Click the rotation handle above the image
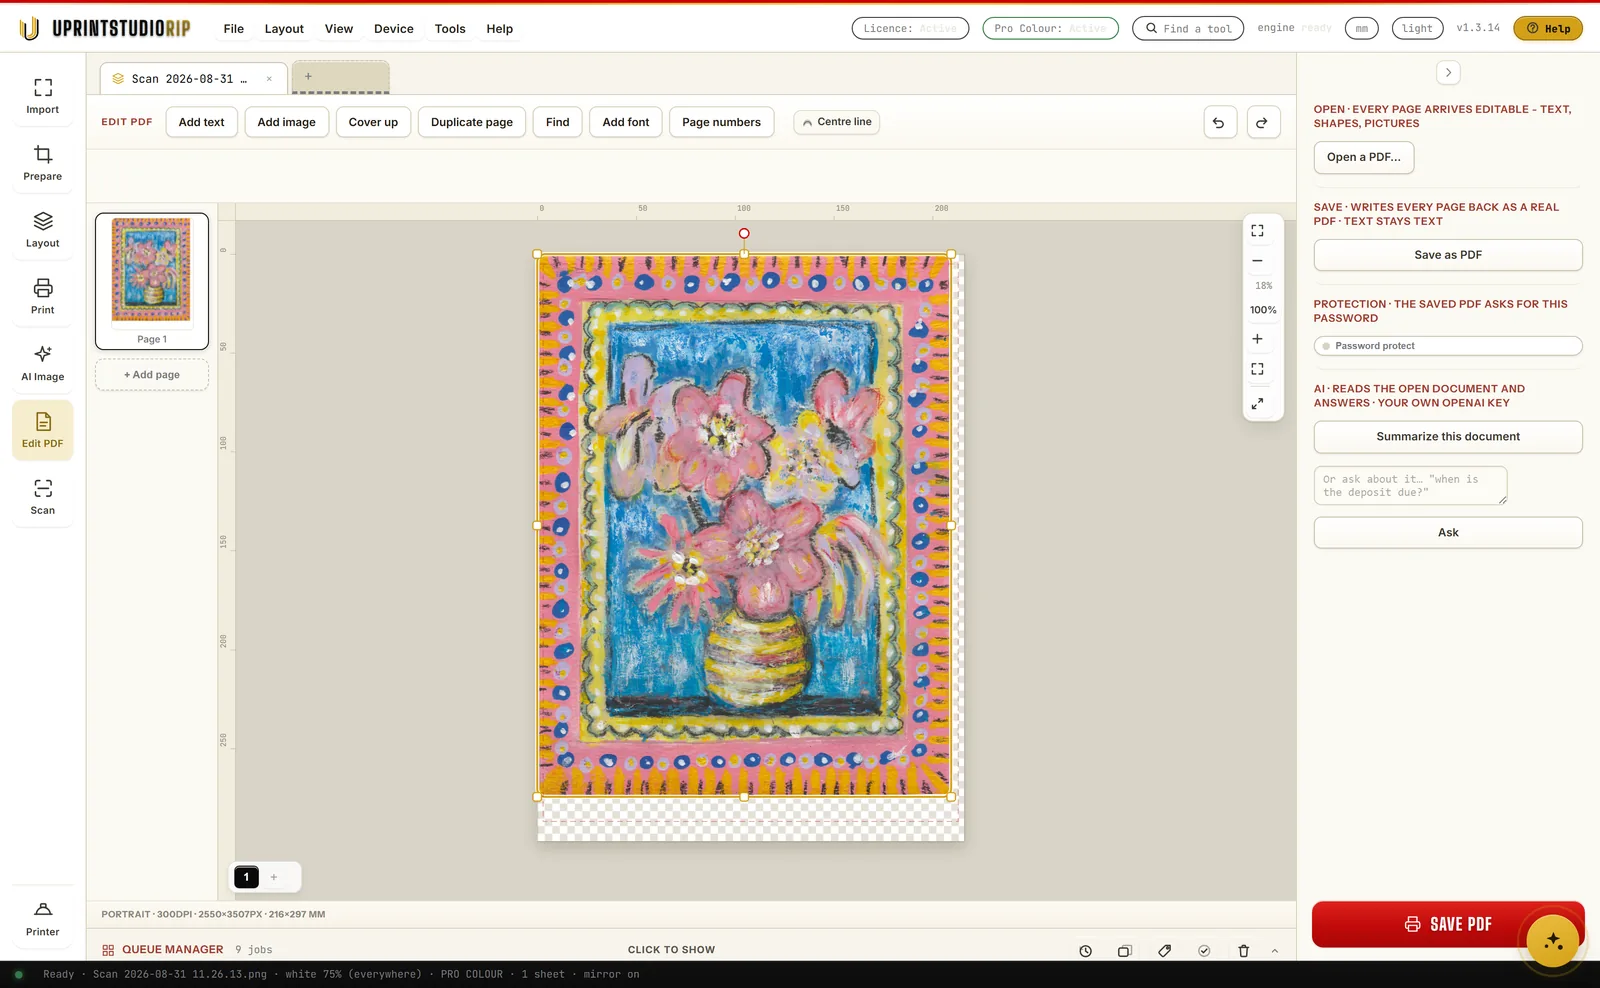This screenshot has width=1600, height=988. click(744, 233)
